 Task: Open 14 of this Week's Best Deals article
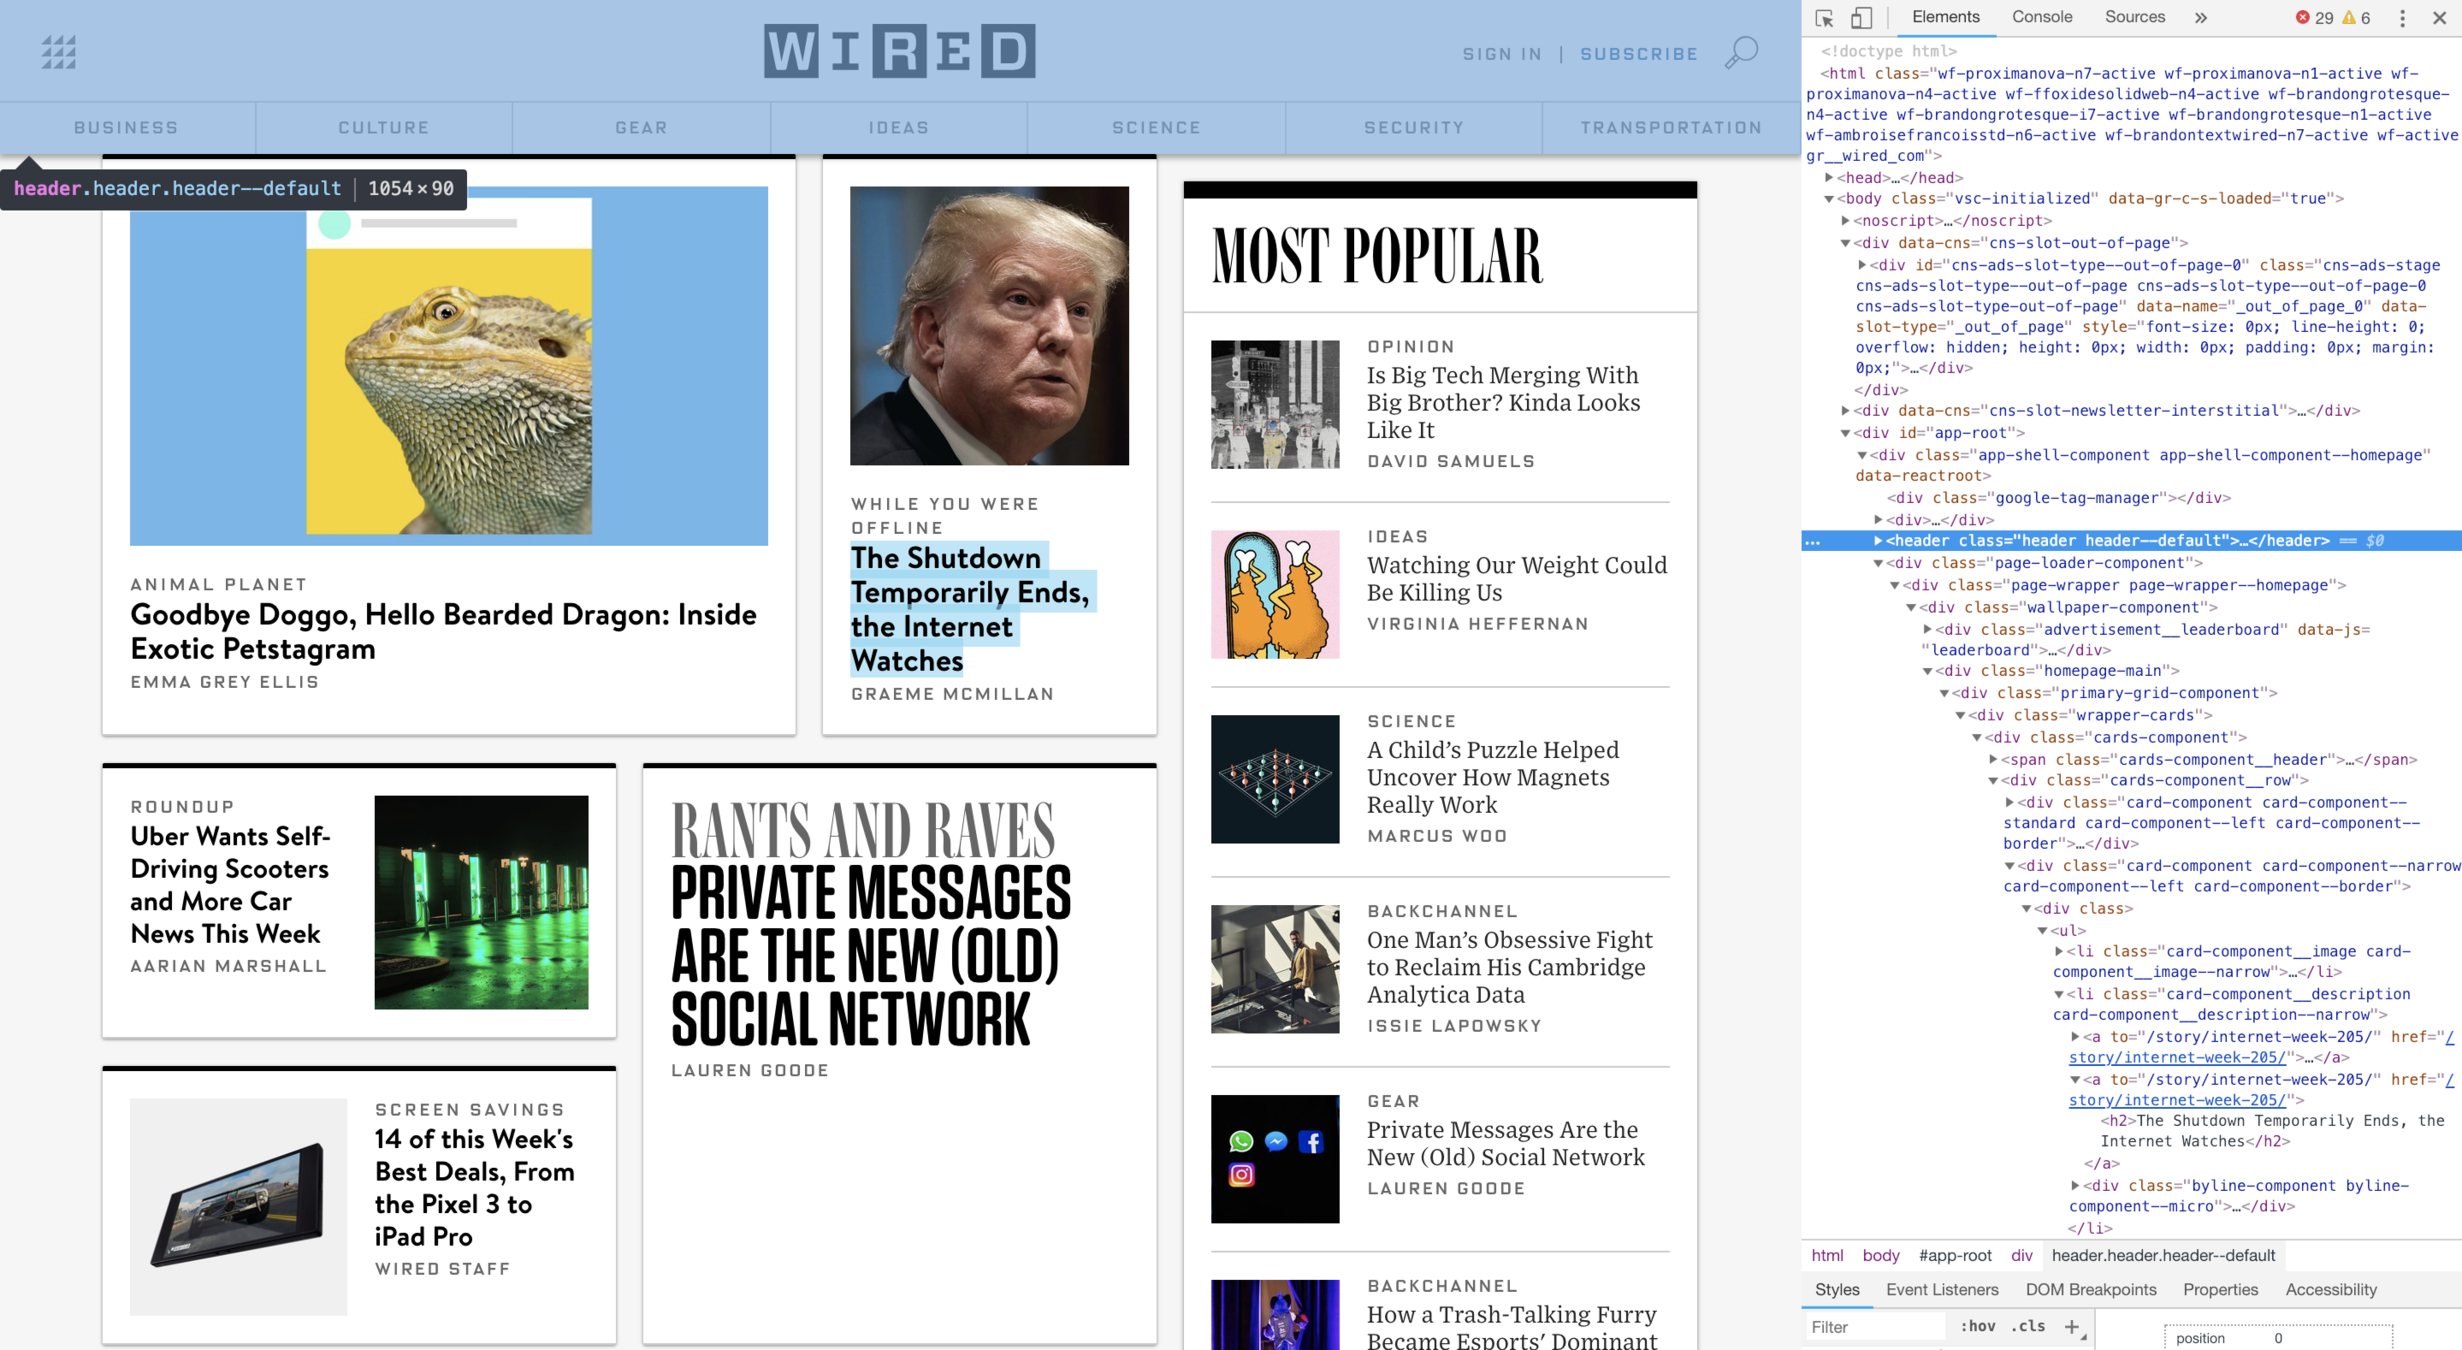[x=474, y=1187]
